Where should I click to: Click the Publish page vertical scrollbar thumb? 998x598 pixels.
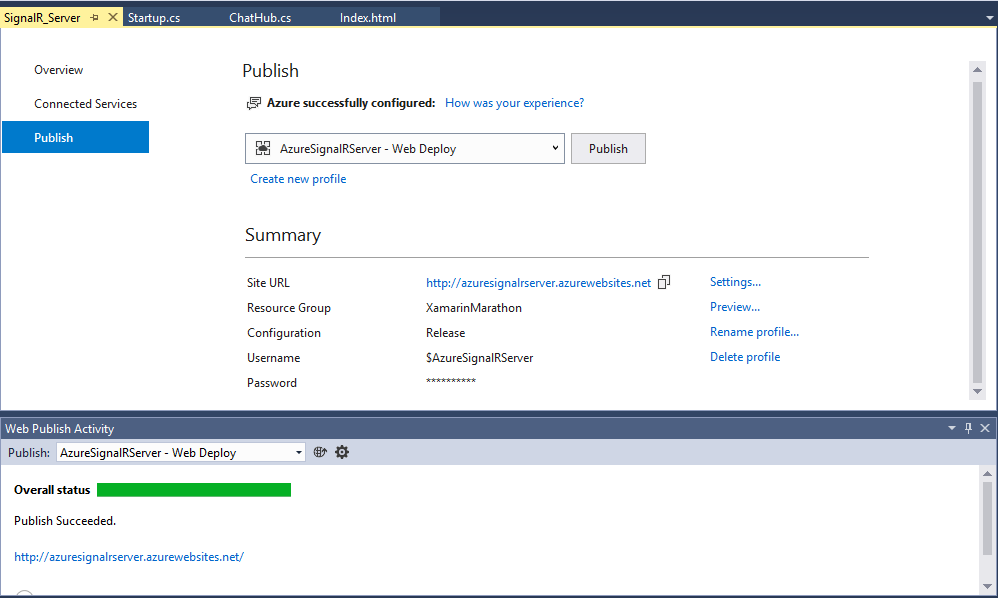978,232
